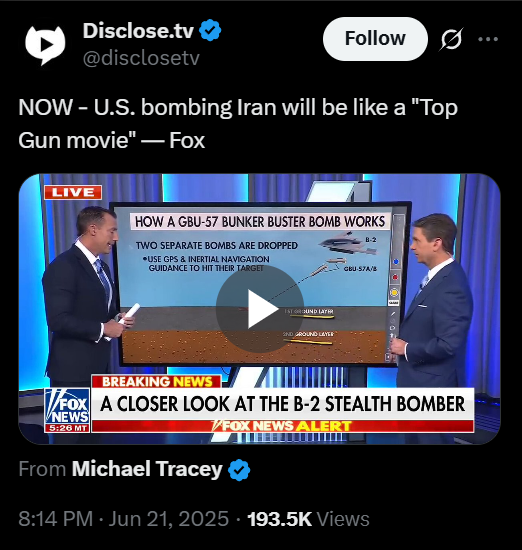Click the Follow button
This screenshot has height=550, width=522.
(375, 39)
